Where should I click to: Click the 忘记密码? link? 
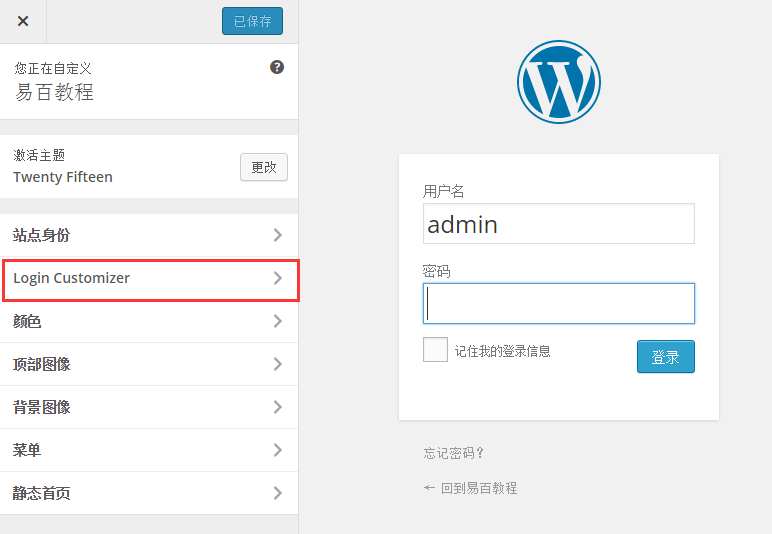click(454, 453)
